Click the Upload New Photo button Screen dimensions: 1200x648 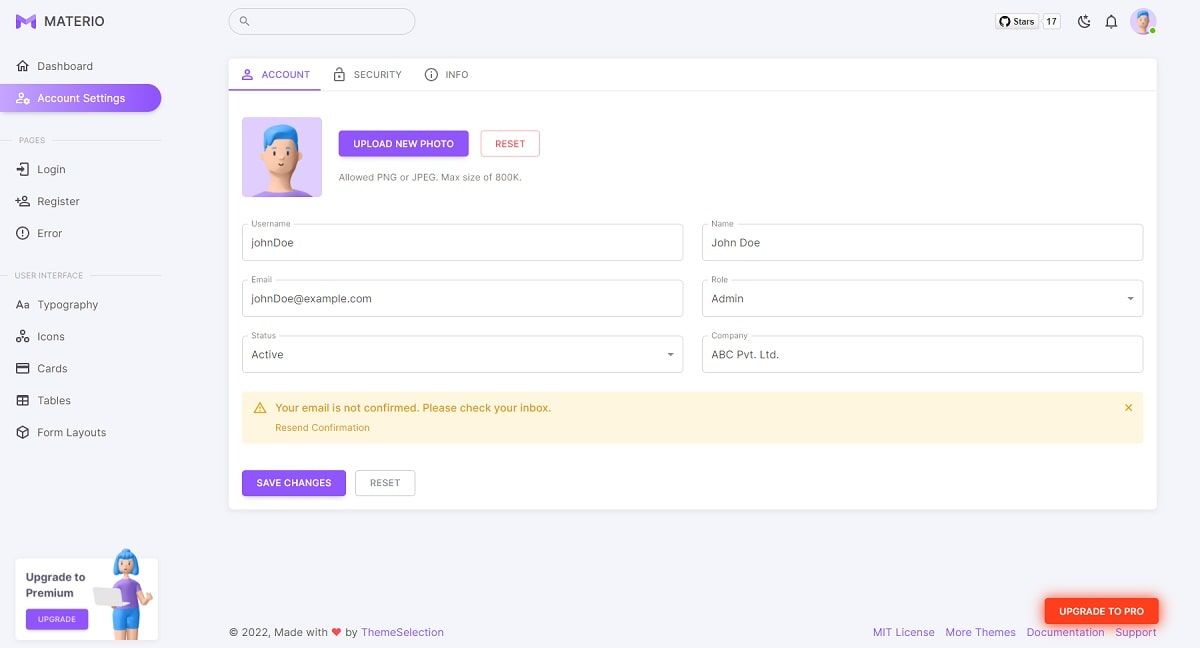point(403,143)
